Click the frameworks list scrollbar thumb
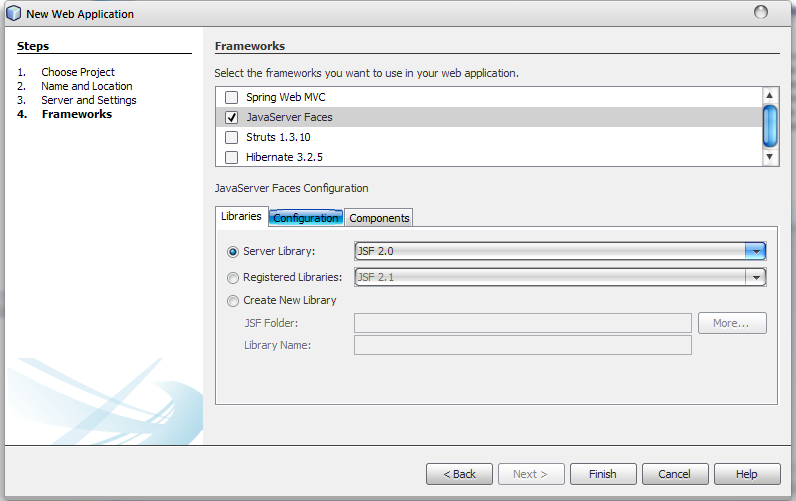This screenshot has height=501, width=796. click(770, 125)
